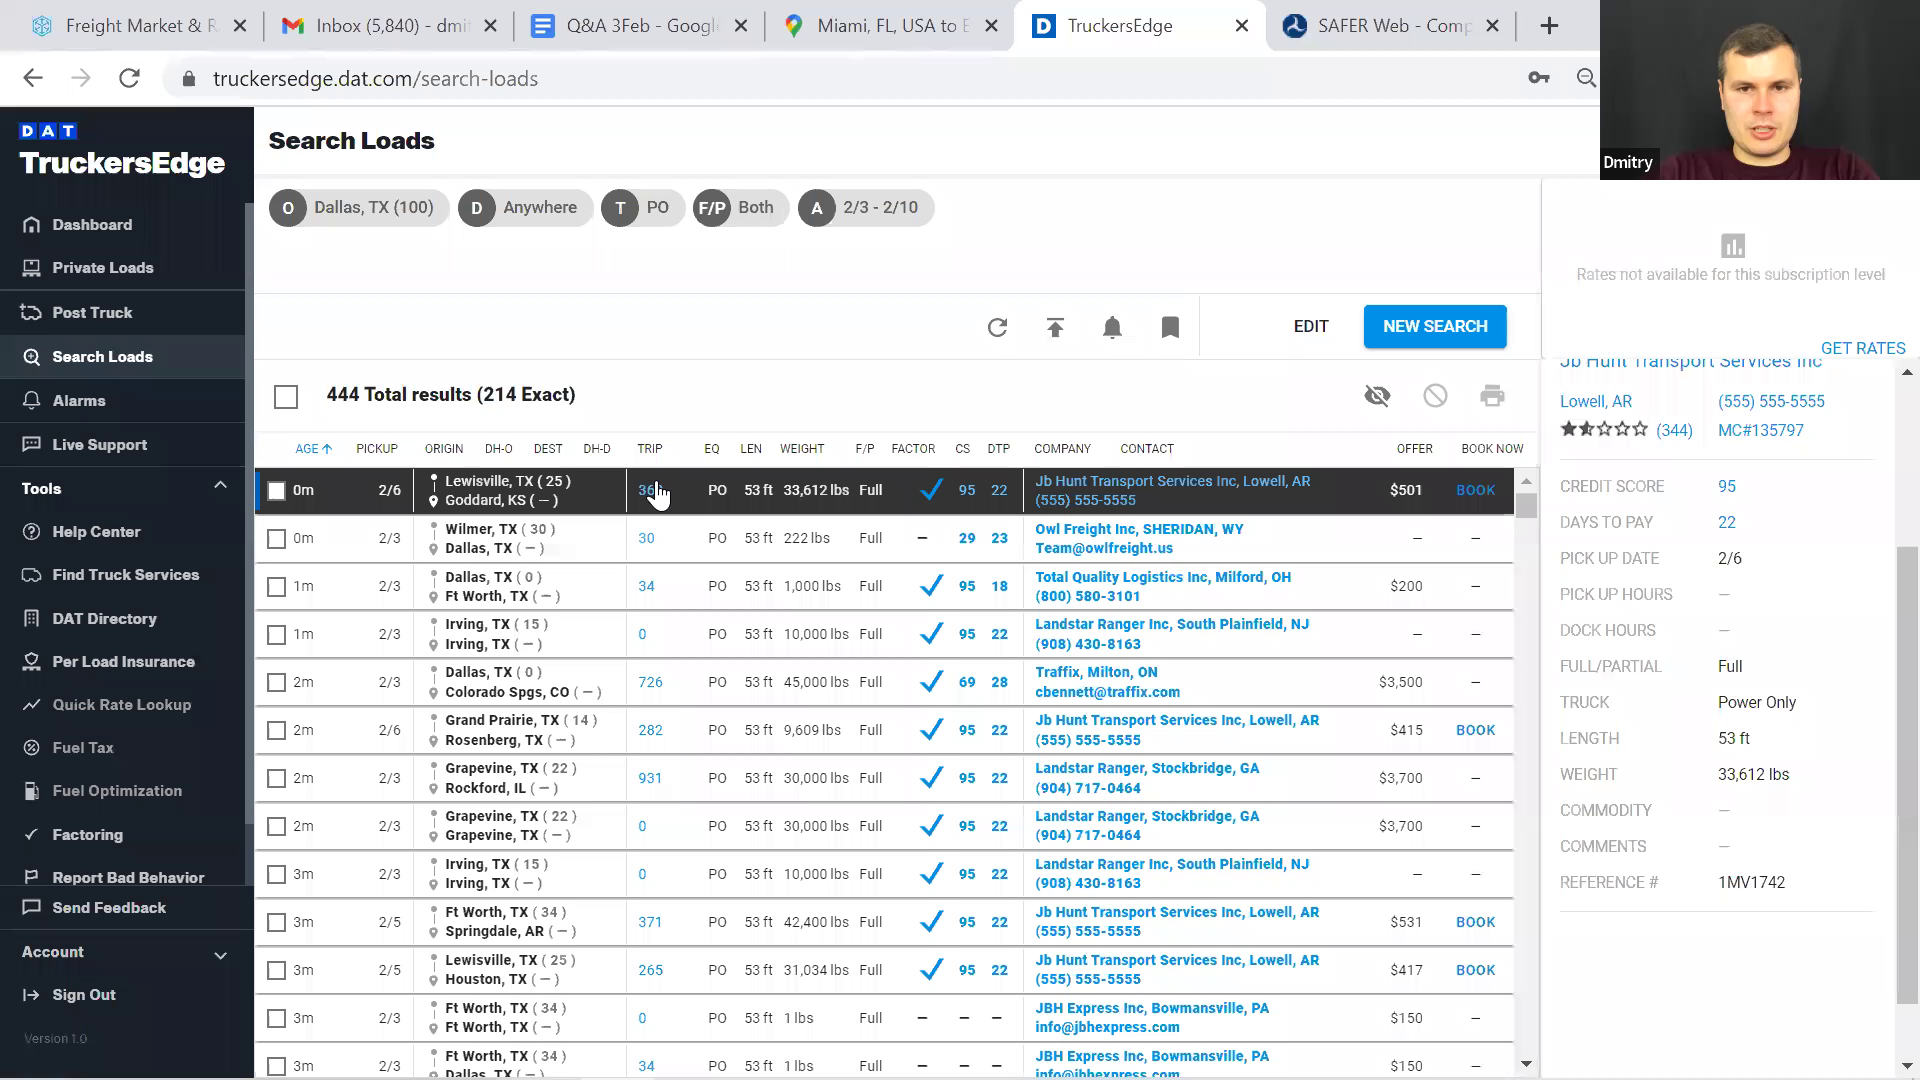
Task: Click the browser back arrow
Action: point(33,78)
